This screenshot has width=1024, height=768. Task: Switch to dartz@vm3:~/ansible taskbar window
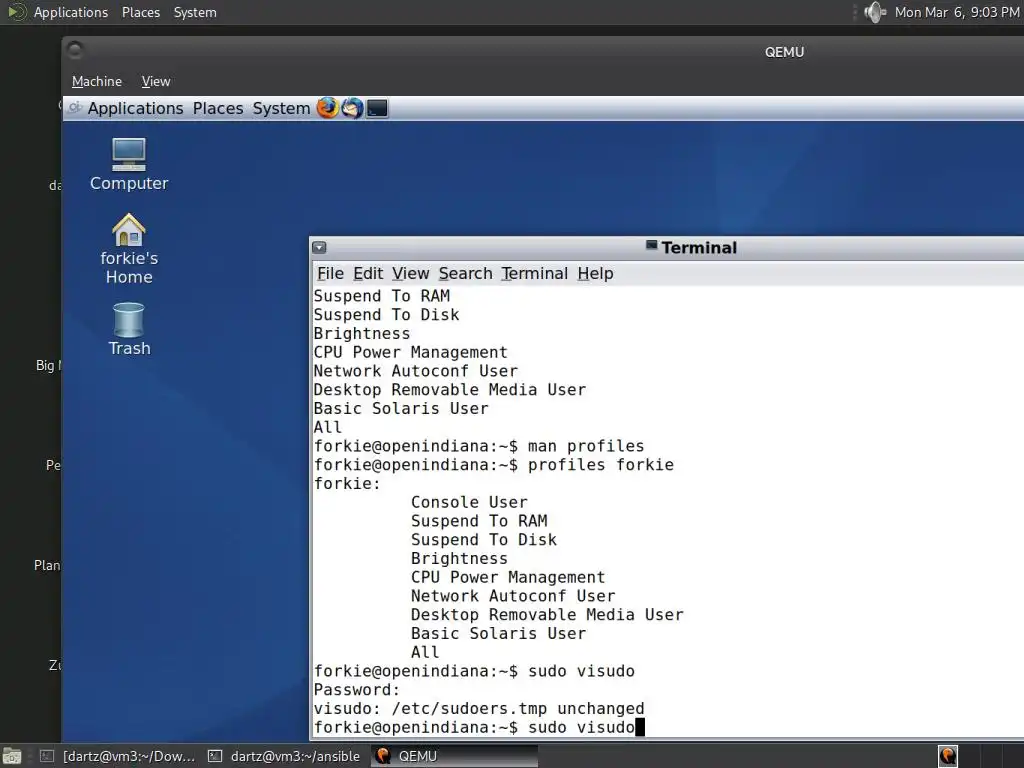(x=284, y=756)
